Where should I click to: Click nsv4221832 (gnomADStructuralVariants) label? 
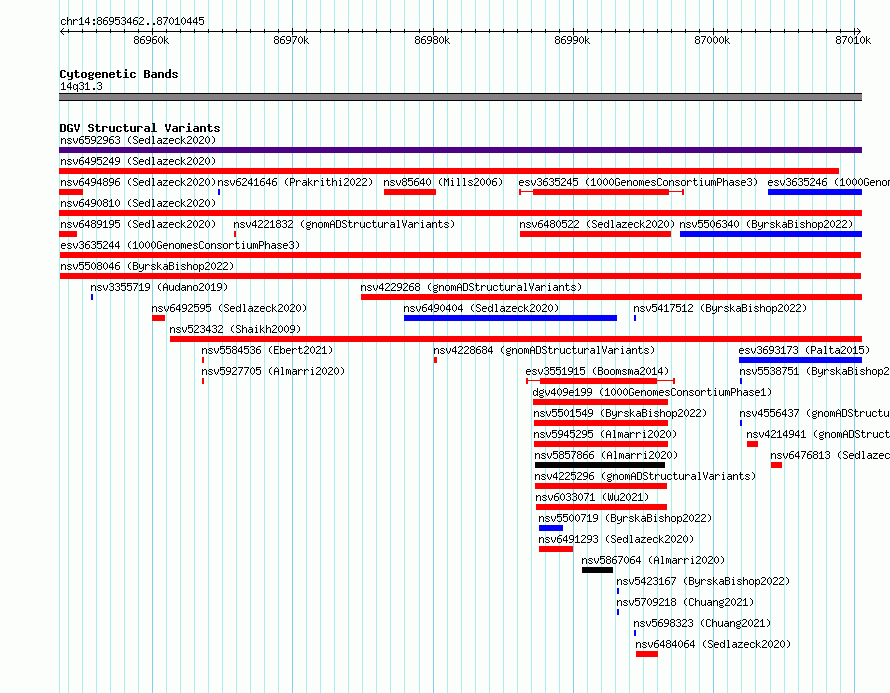[x=344, y=224]
